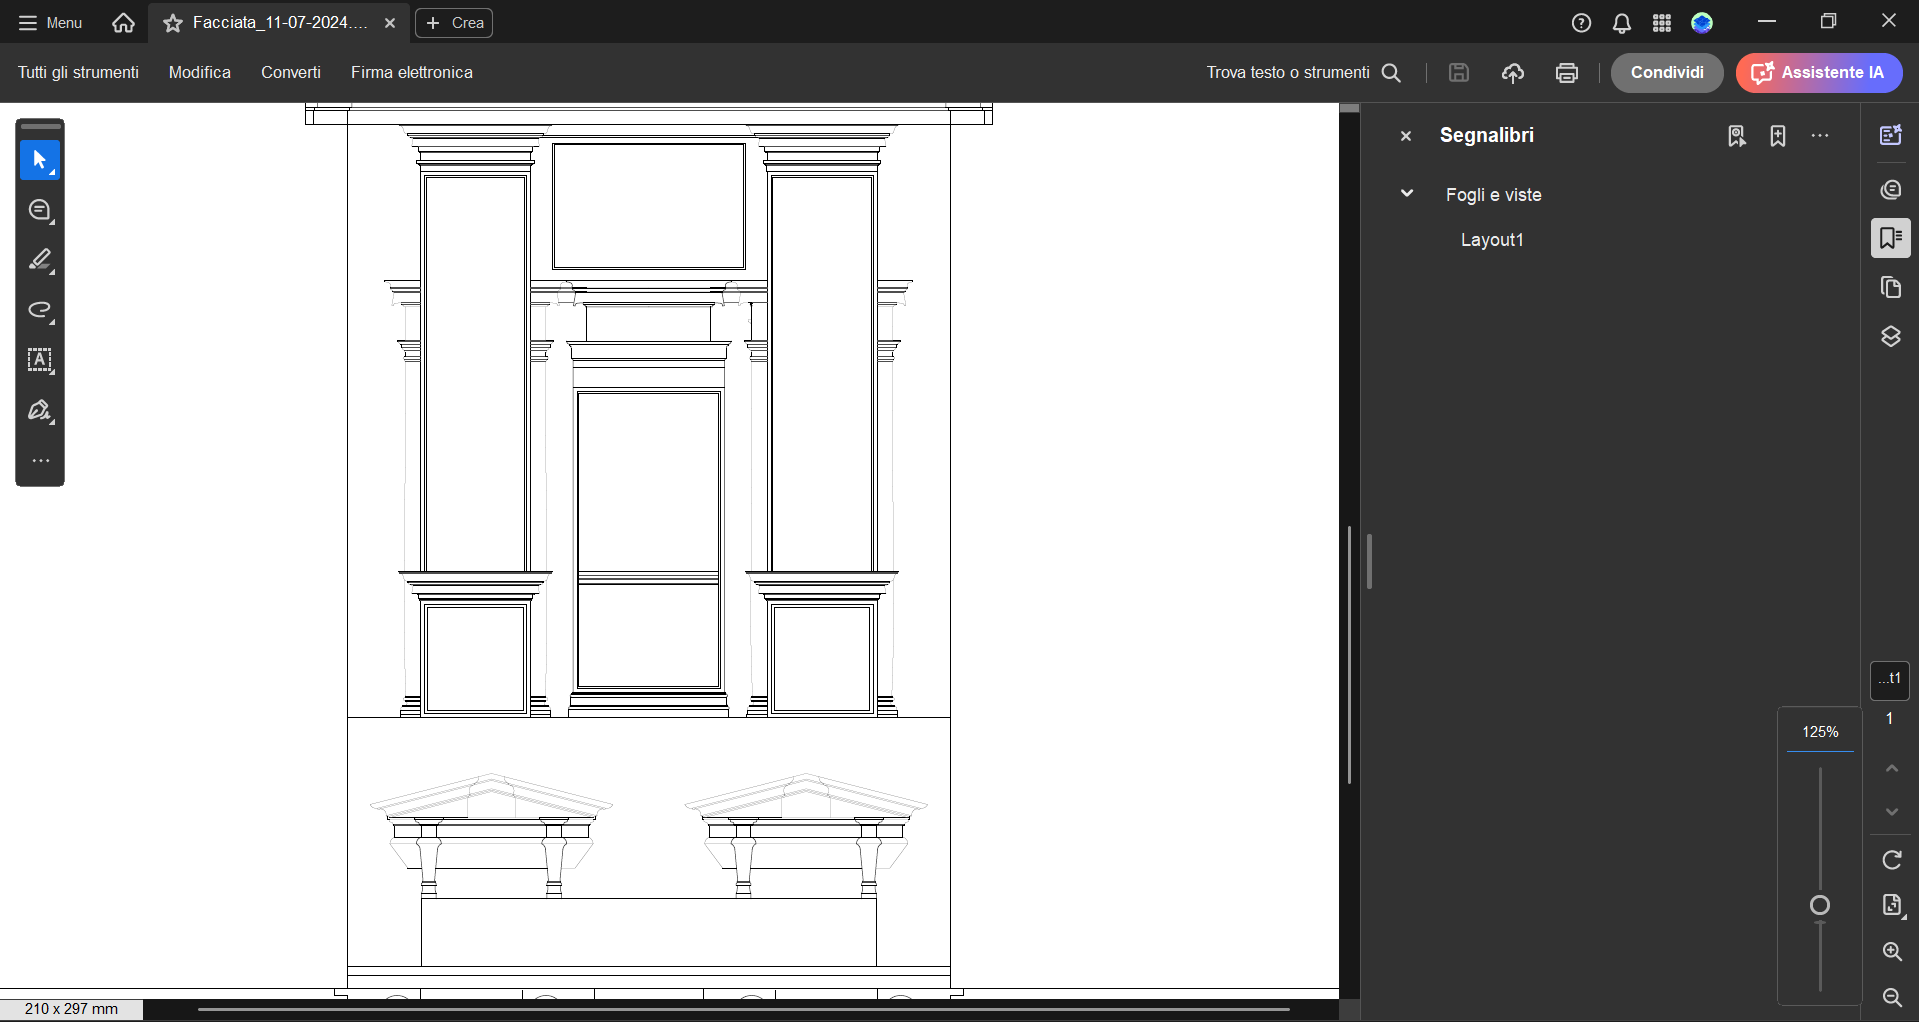Select the freehand draw lasso tool
Viewport: 1919px width, 1022px height.
(x=40, y=311)
